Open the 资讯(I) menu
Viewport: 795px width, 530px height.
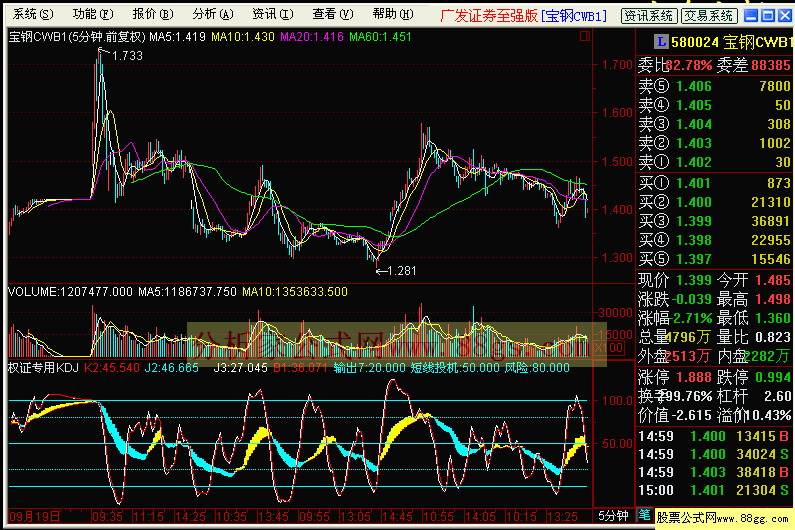pyautogui.click(x=273, y=14)
